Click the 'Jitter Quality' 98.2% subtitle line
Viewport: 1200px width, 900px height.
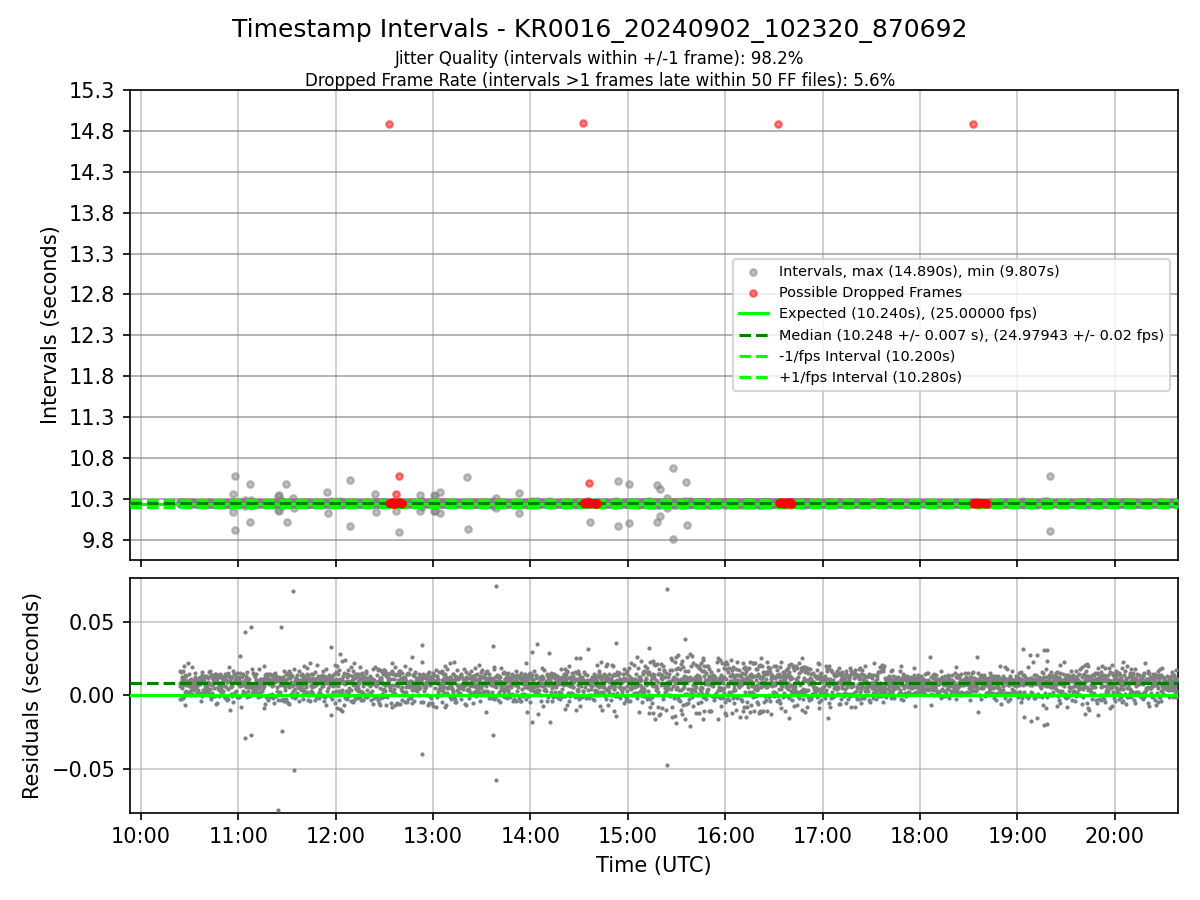[599, 58]
